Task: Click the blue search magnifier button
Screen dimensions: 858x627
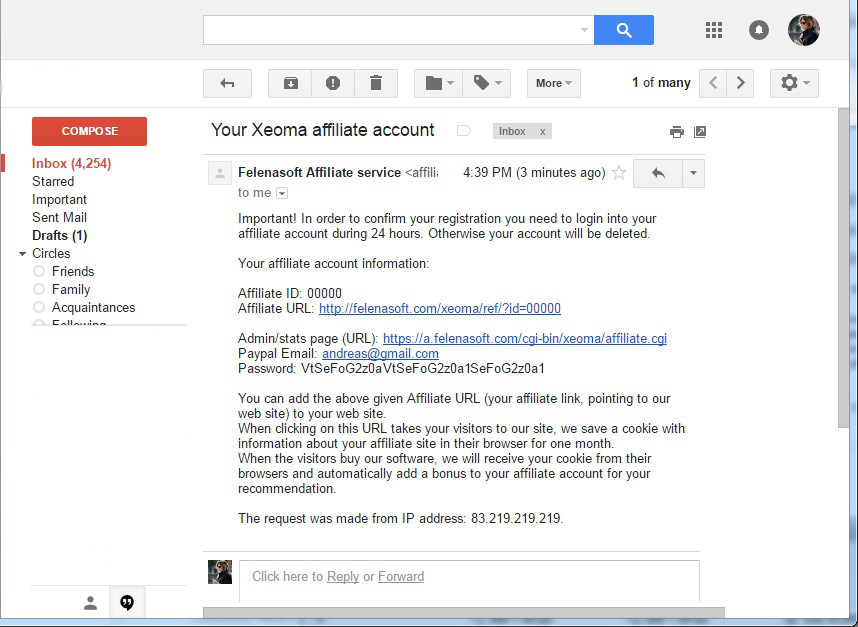Action: click(x=623, y=30)
